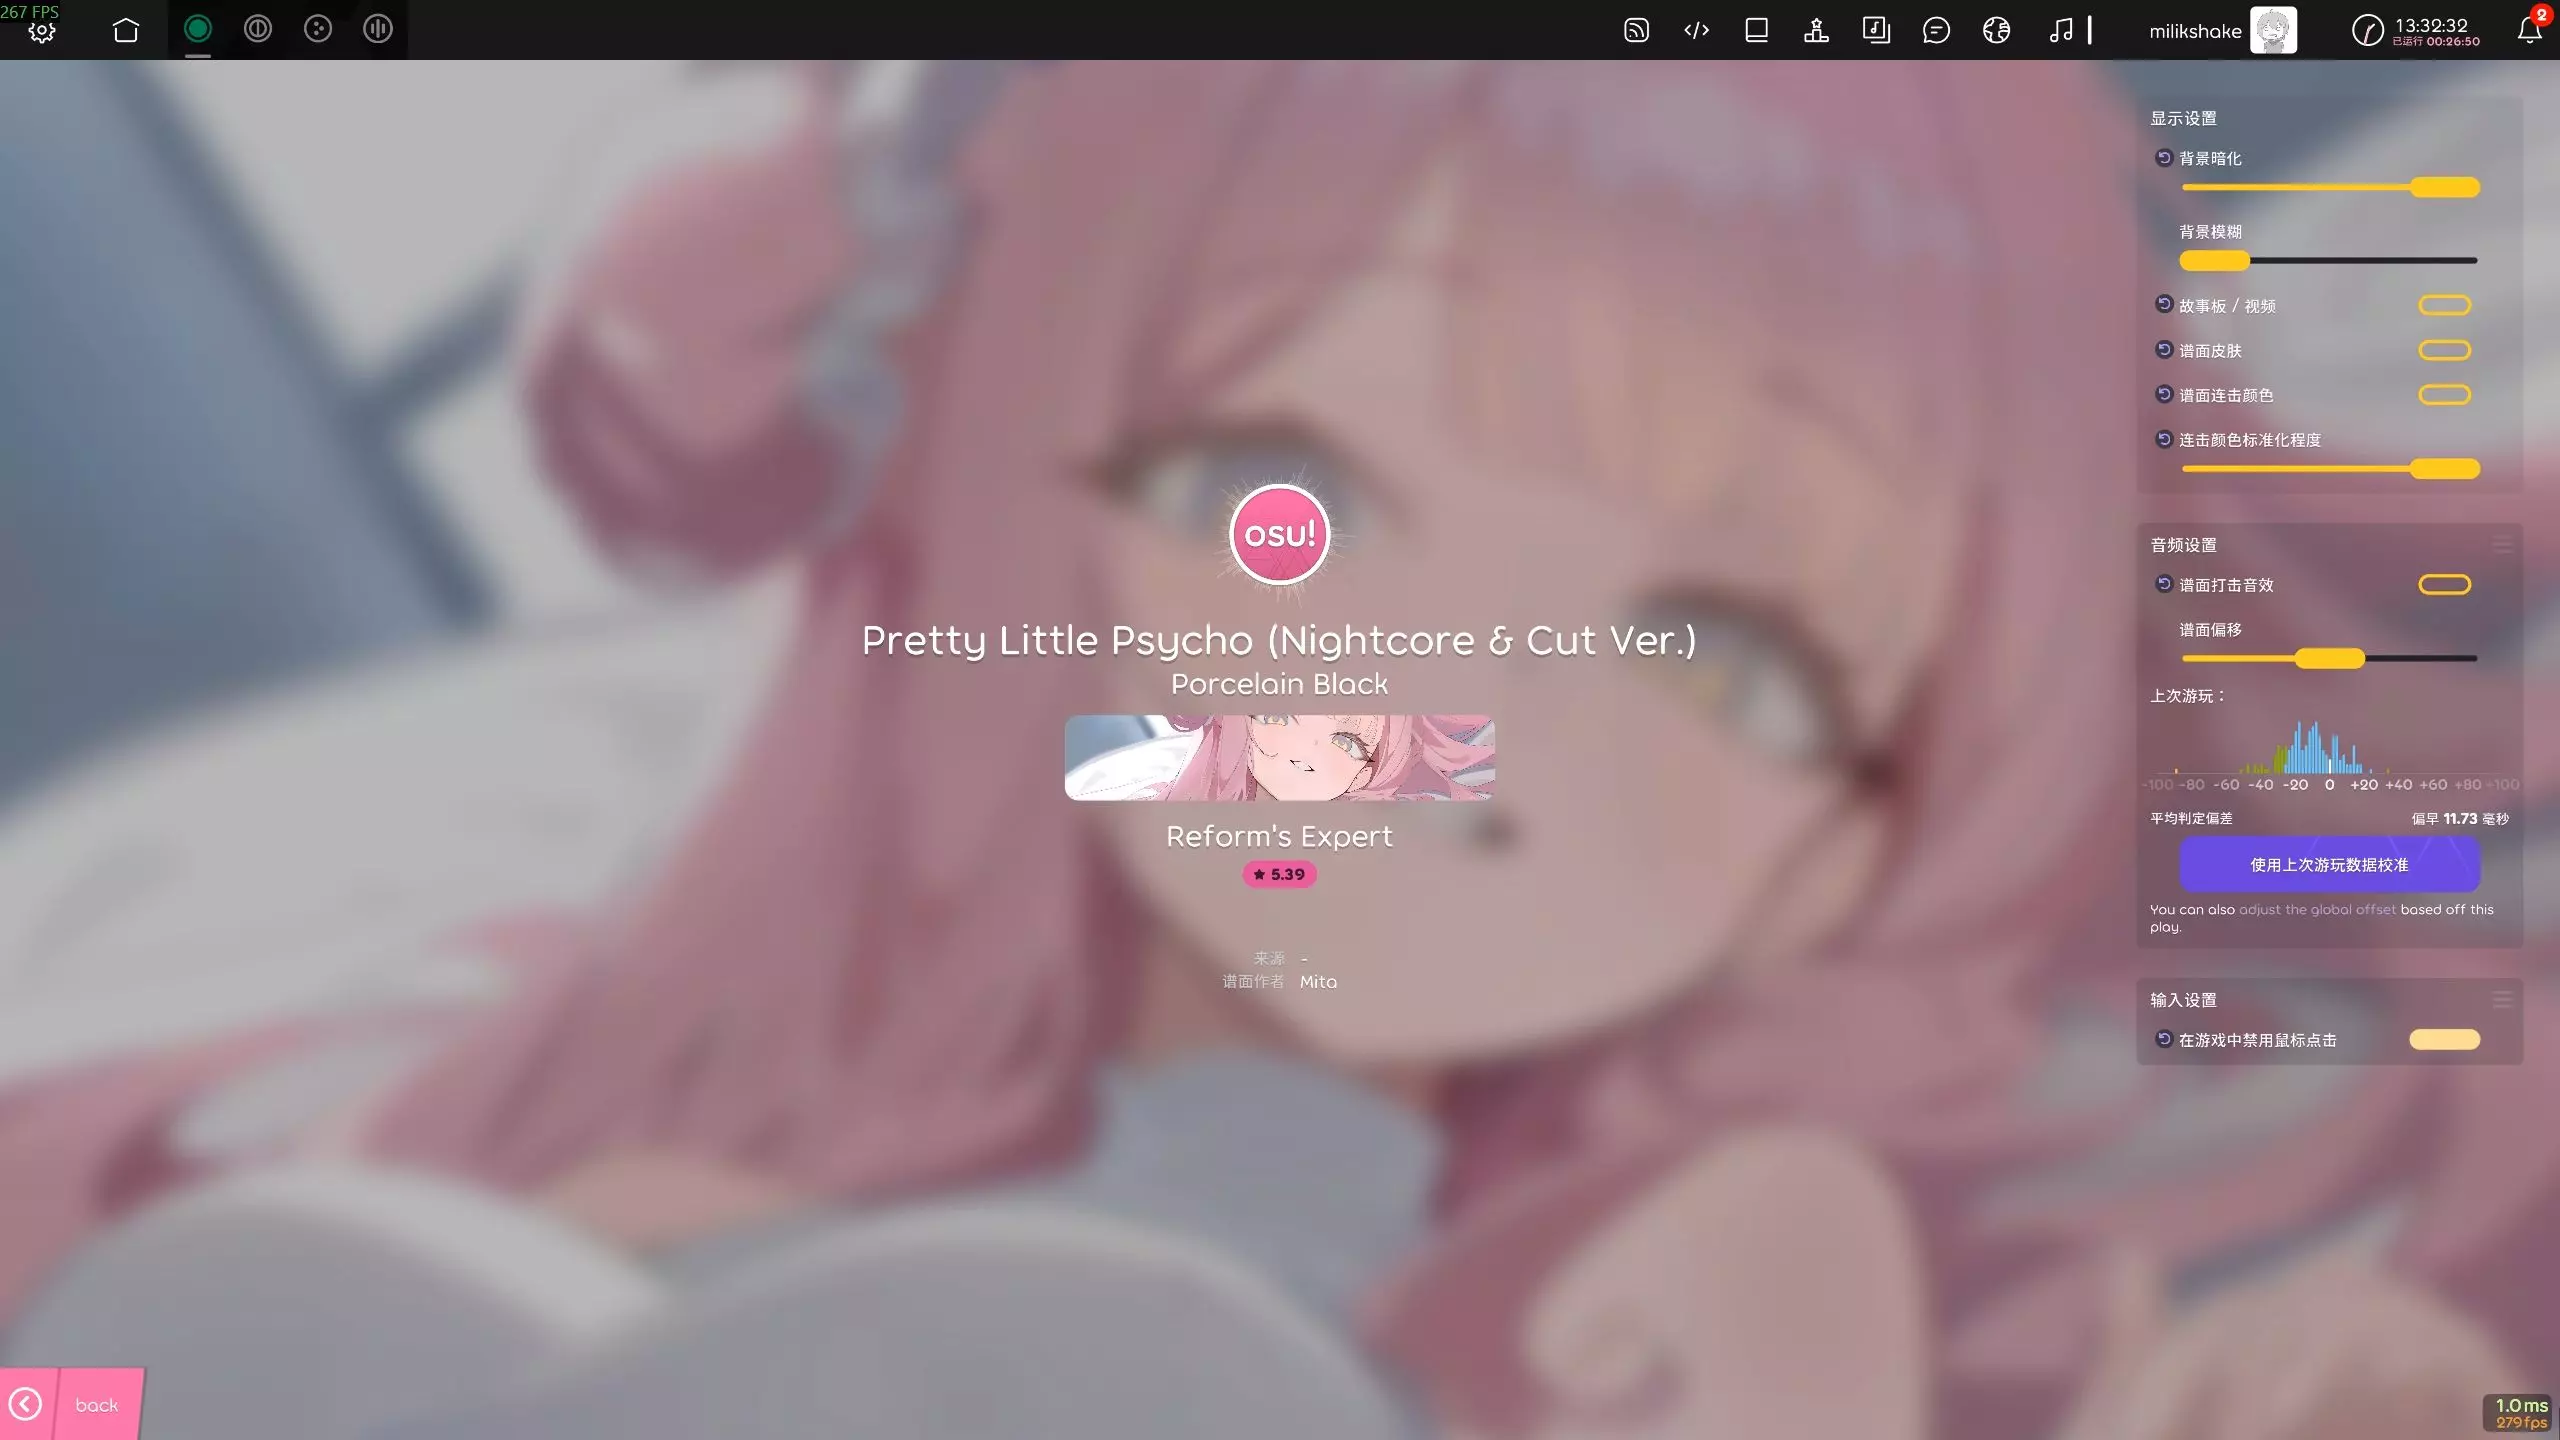Viewport: 2560px width, 1440px height.
Task: Toggle the 故事板 / 视频 switch
Action: 2444,305
